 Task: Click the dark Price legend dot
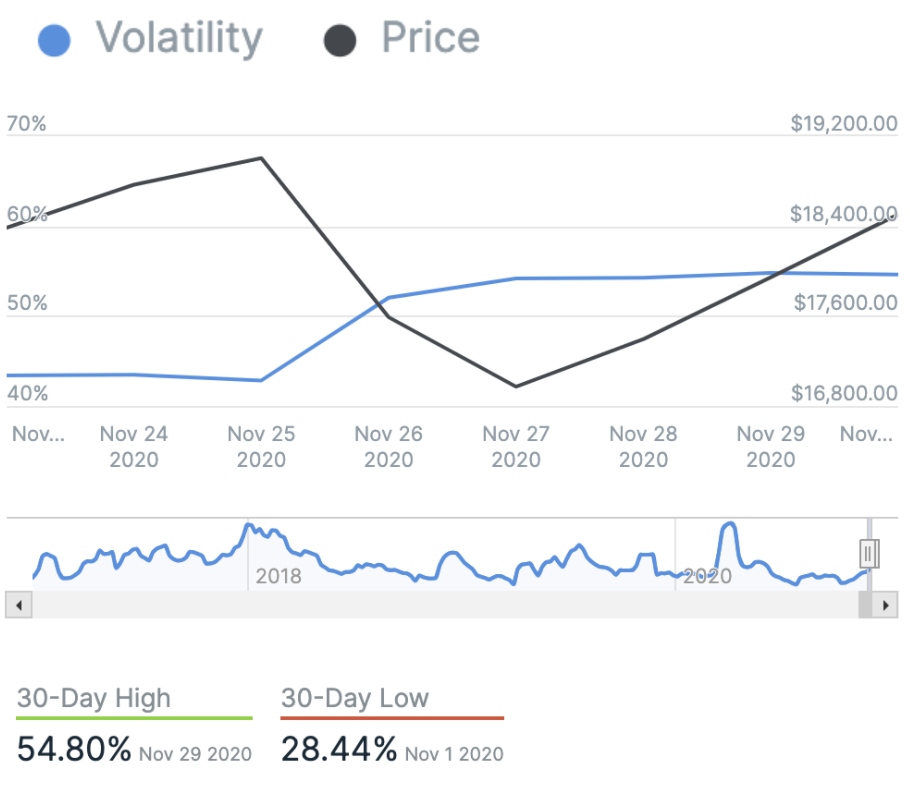tap(340, 42)
